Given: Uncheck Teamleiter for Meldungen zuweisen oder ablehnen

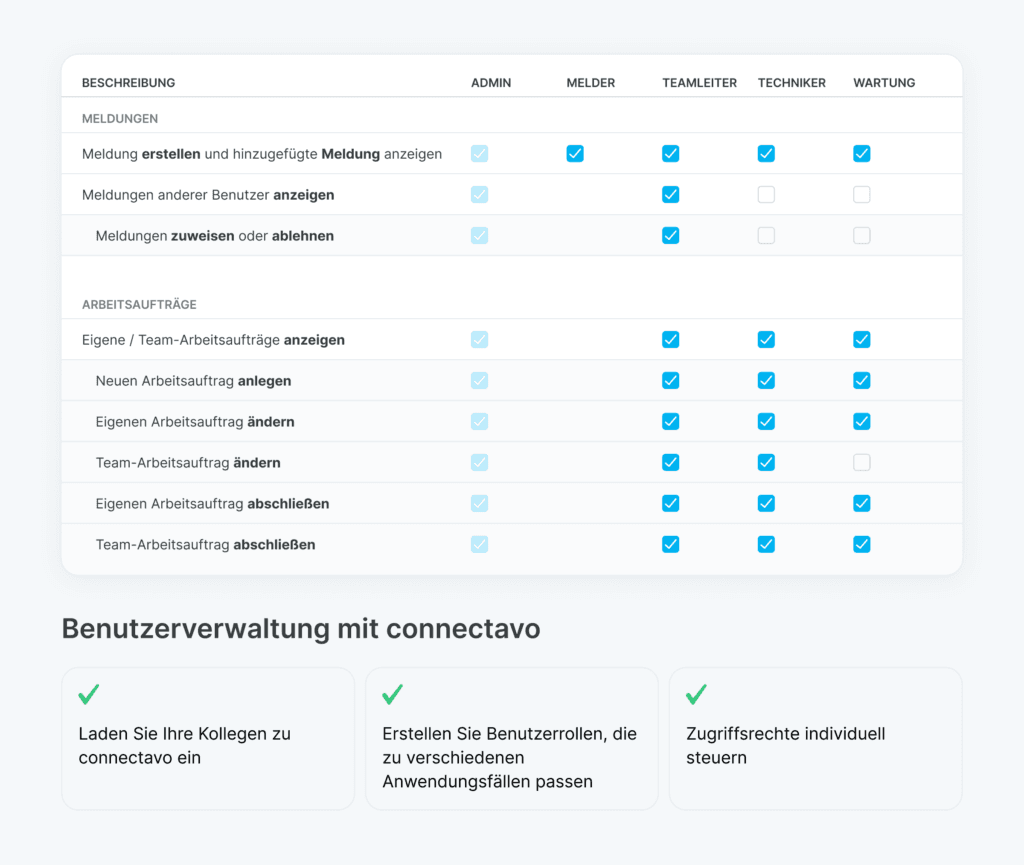Looking at the screenshot, I should pos(671,236).
